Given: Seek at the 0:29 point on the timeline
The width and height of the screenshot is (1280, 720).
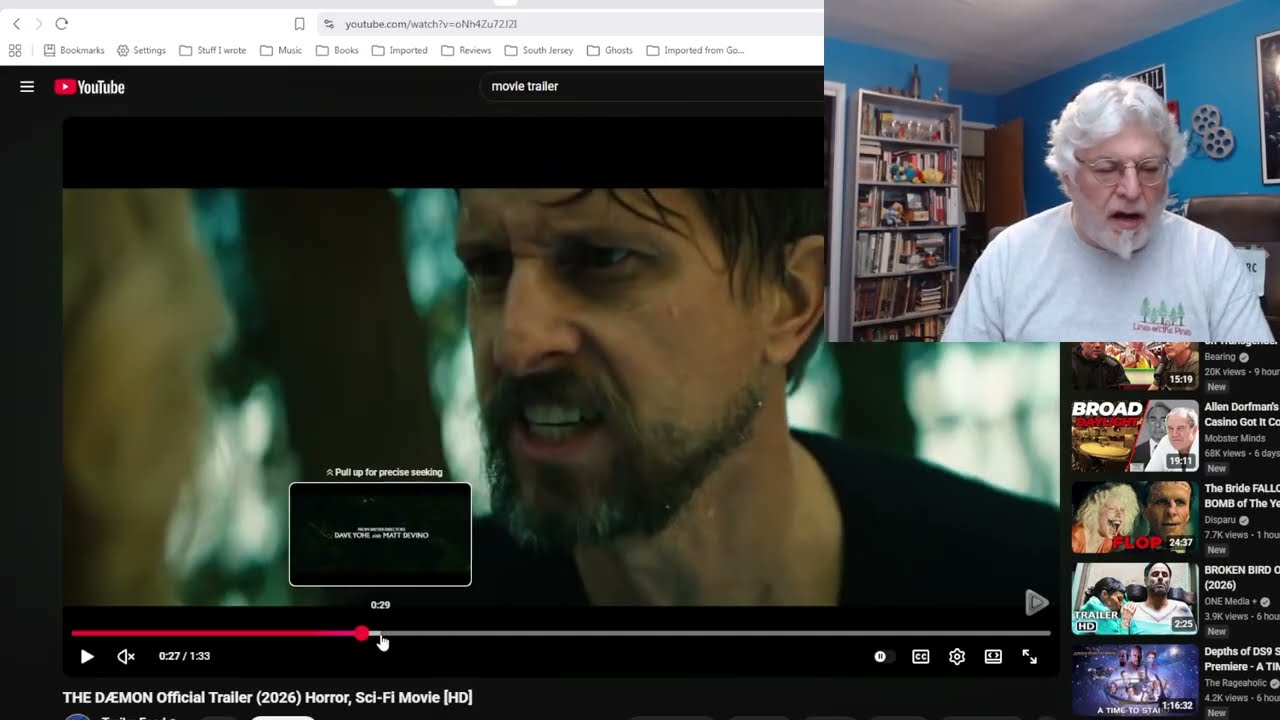Looking at the screenshot, I should pos(381,633).
